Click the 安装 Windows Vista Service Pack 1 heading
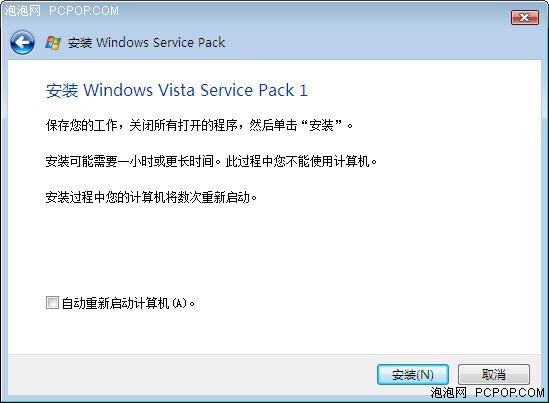The image size is (549, 403). (177, 90)
